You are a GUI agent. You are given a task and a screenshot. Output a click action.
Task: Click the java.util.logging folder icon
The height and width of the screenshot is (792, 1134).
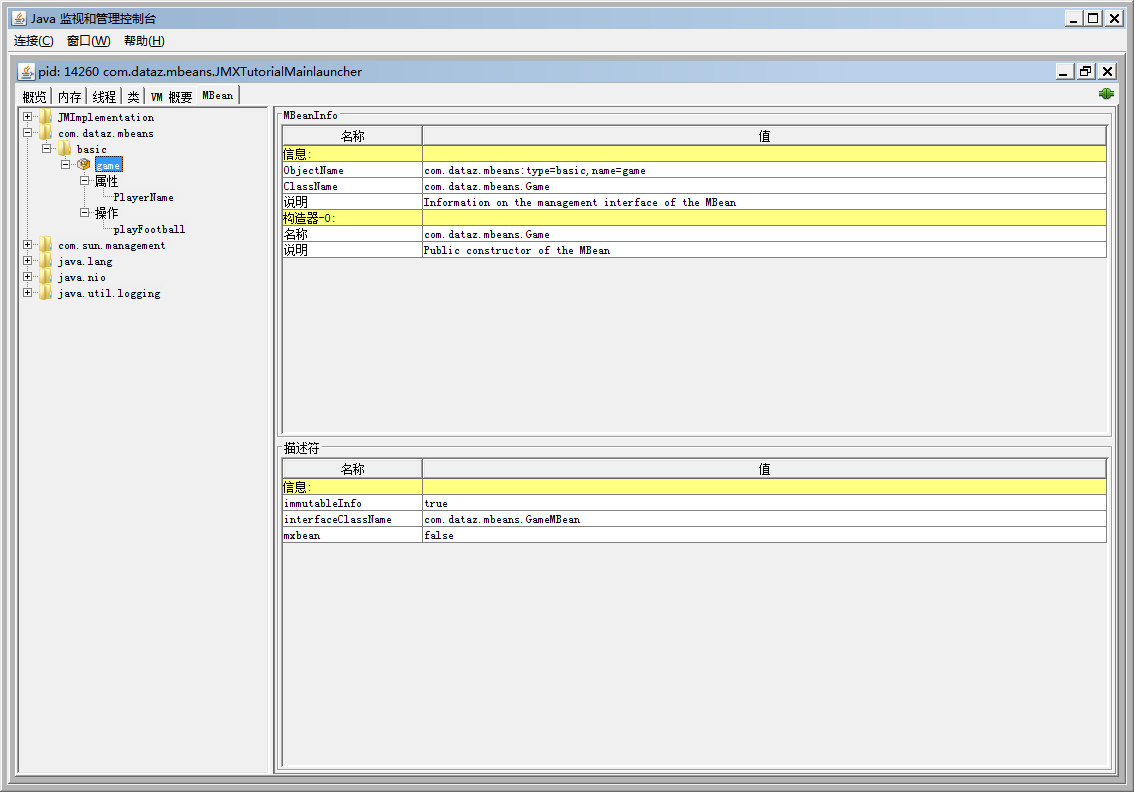44,293
